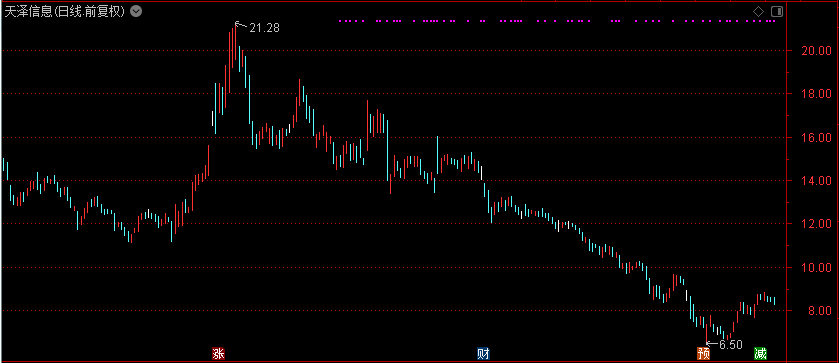Click the 8.00 price axis label
This screenshot has height=363, width=839.
(x=815, y=311)
